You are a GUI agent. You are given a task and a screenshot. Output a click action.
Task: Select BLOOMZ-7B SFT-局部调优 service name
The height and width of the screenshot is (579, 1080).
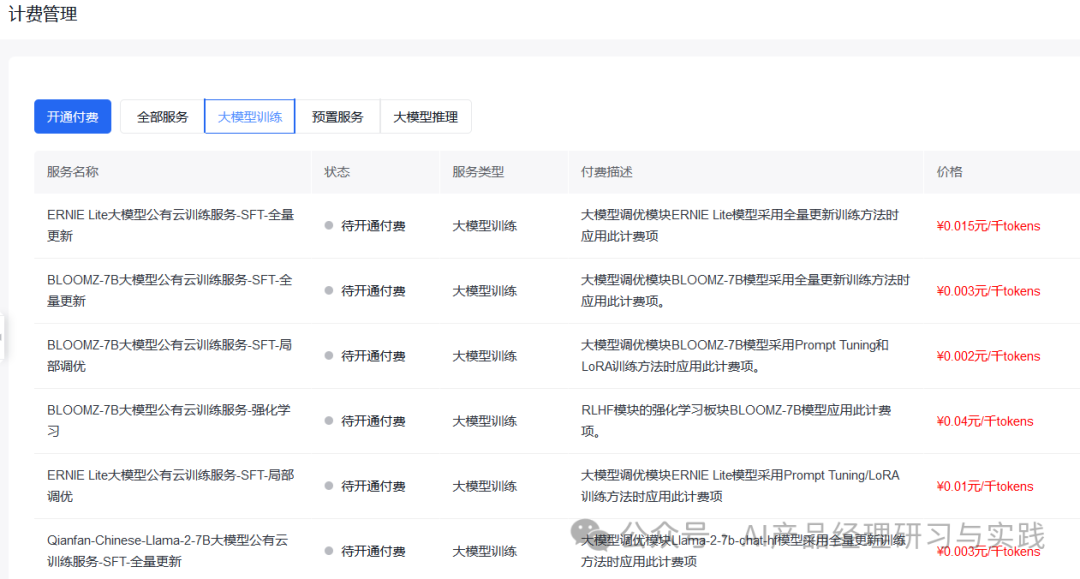click(x=169, y=355)
